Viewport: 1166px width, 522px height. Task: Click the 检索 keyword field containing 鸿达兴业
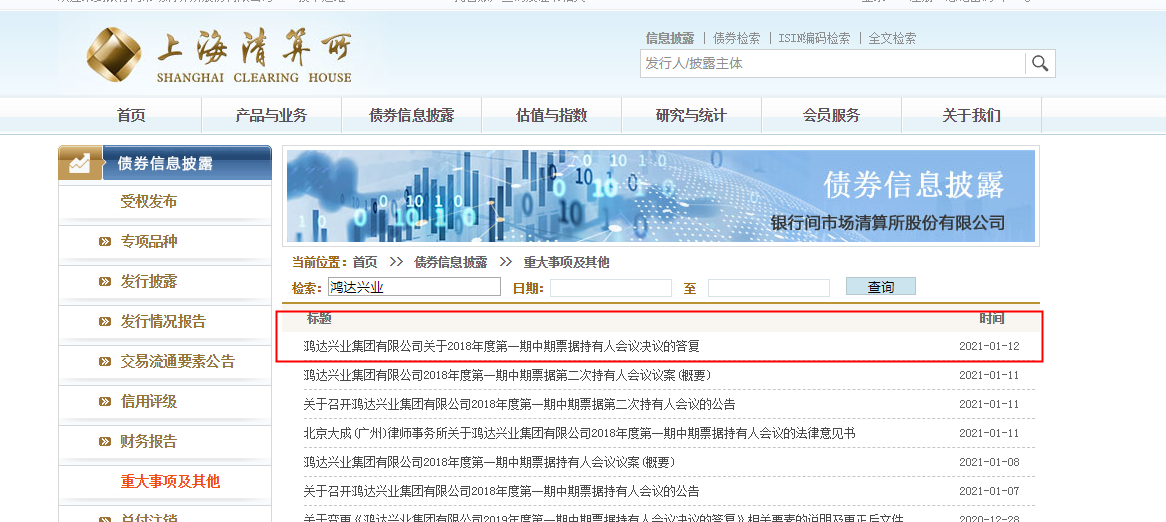(x=414, y=287)
